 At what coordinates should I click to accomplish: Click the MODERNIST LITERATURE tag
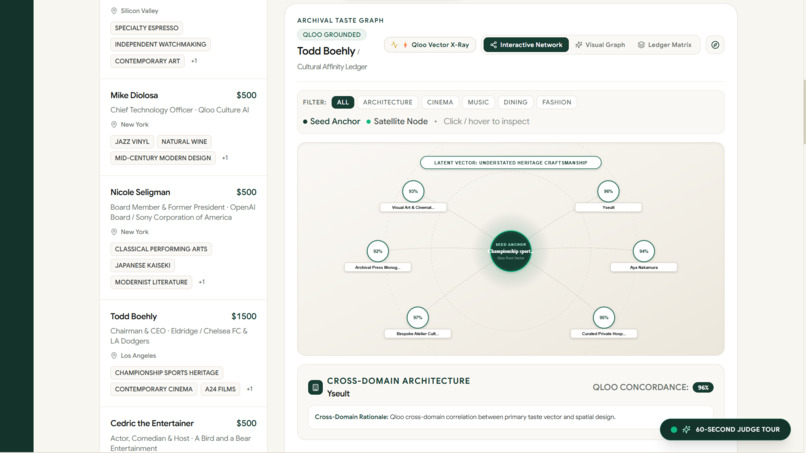(x=151, y=282)
